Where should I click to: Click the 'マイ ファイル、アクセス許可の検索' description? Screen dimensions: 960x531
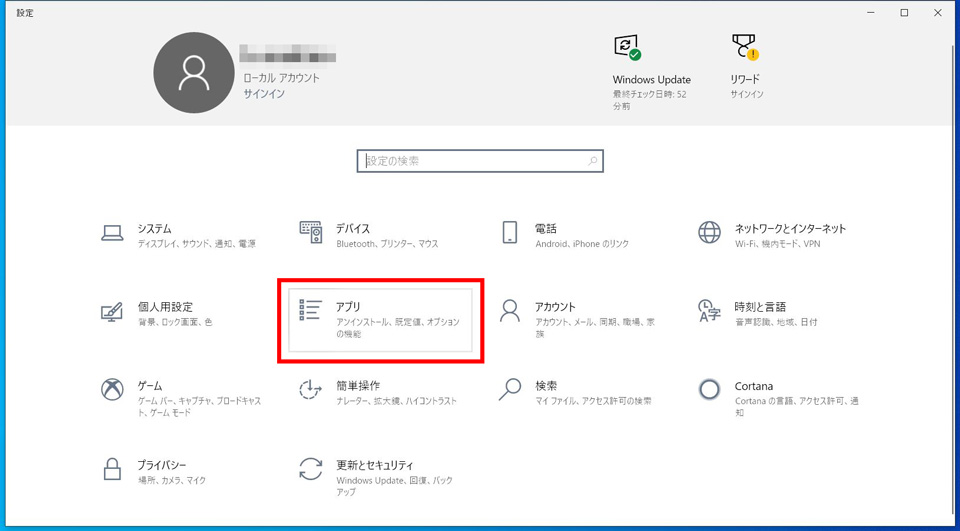click(593, 401)
